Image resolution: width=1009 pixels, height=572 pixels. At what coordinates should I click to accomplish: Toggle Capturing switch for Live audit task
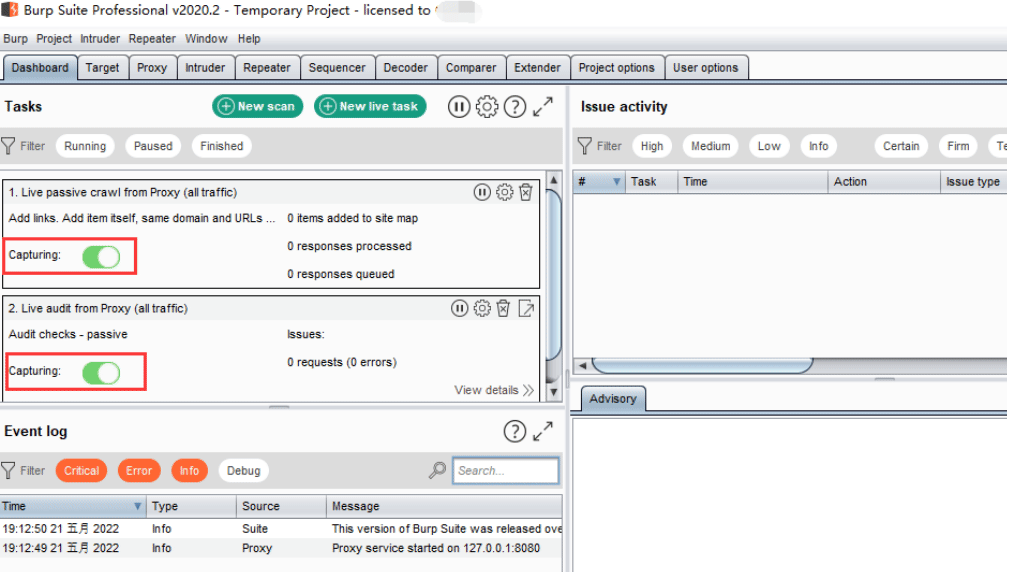[101, 373]
